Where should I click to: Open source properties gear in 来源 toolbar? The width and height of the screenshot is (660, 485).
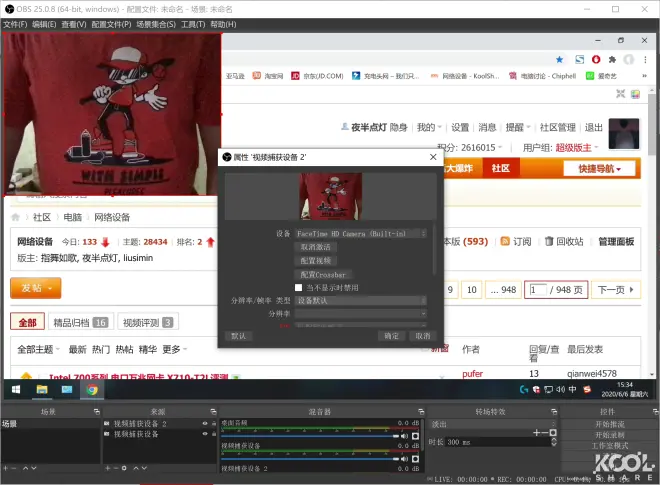pyautogui.click(x=124, y=468)
